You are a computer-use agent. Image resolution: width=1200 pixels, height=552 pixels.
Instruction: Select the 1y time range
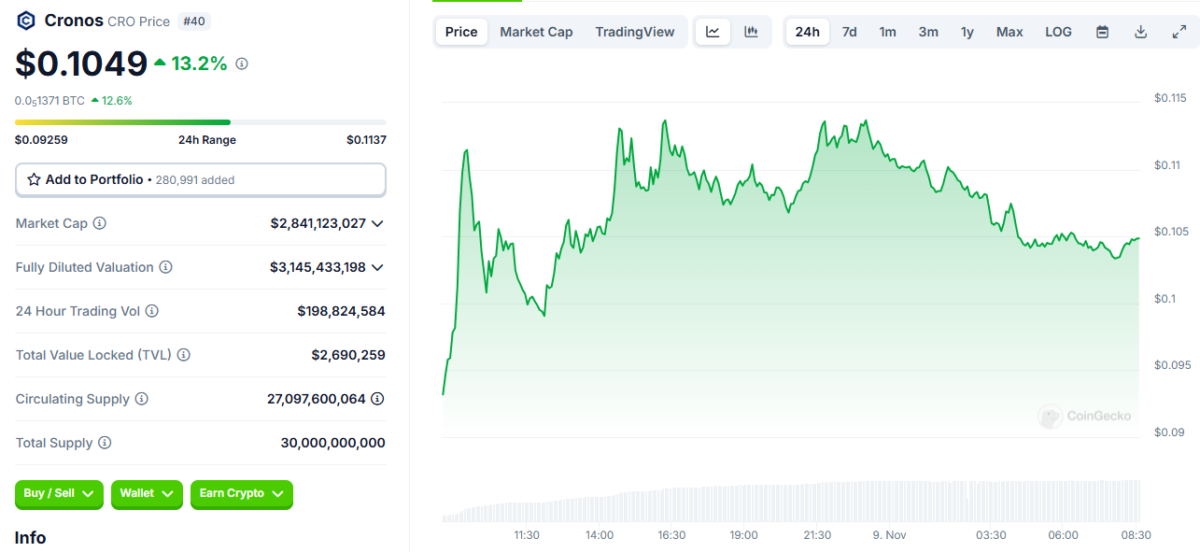coord(967,32)
